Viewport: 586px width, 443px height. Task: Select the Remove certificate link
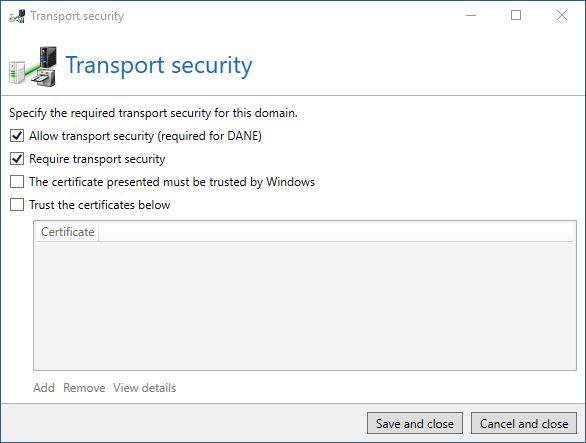[84, 388]
